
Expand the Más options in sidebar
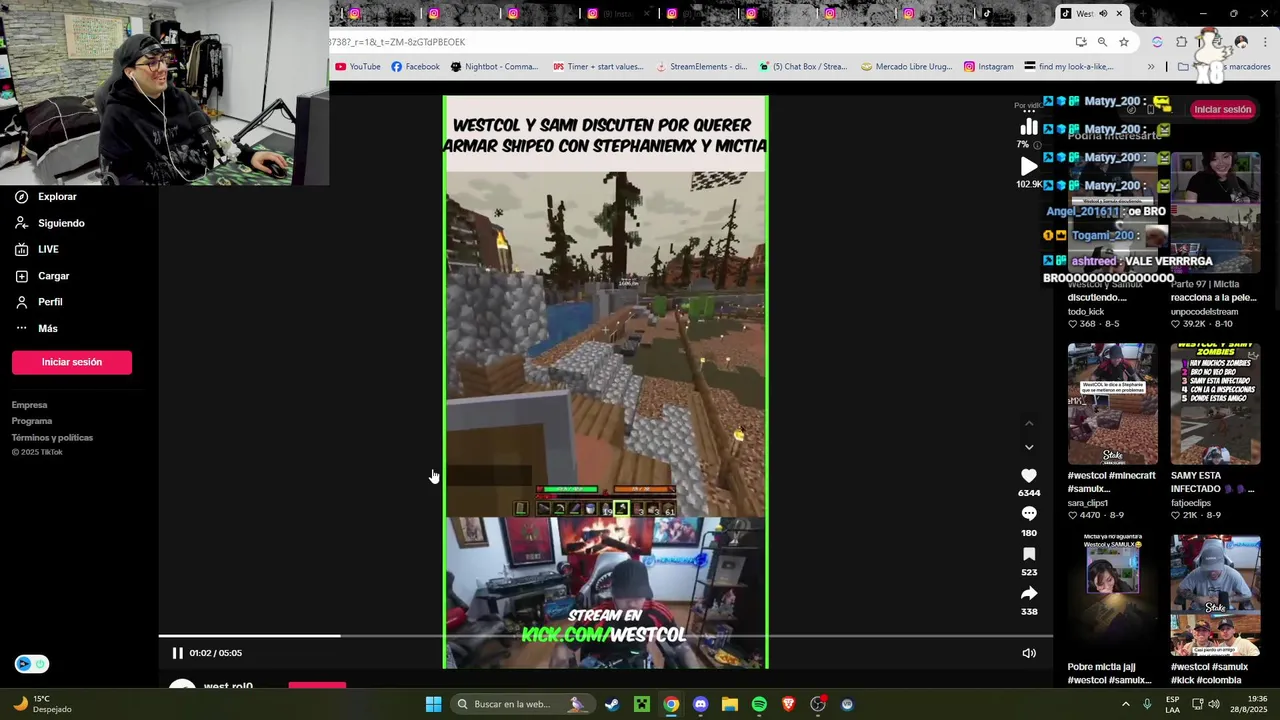(36, 328)
